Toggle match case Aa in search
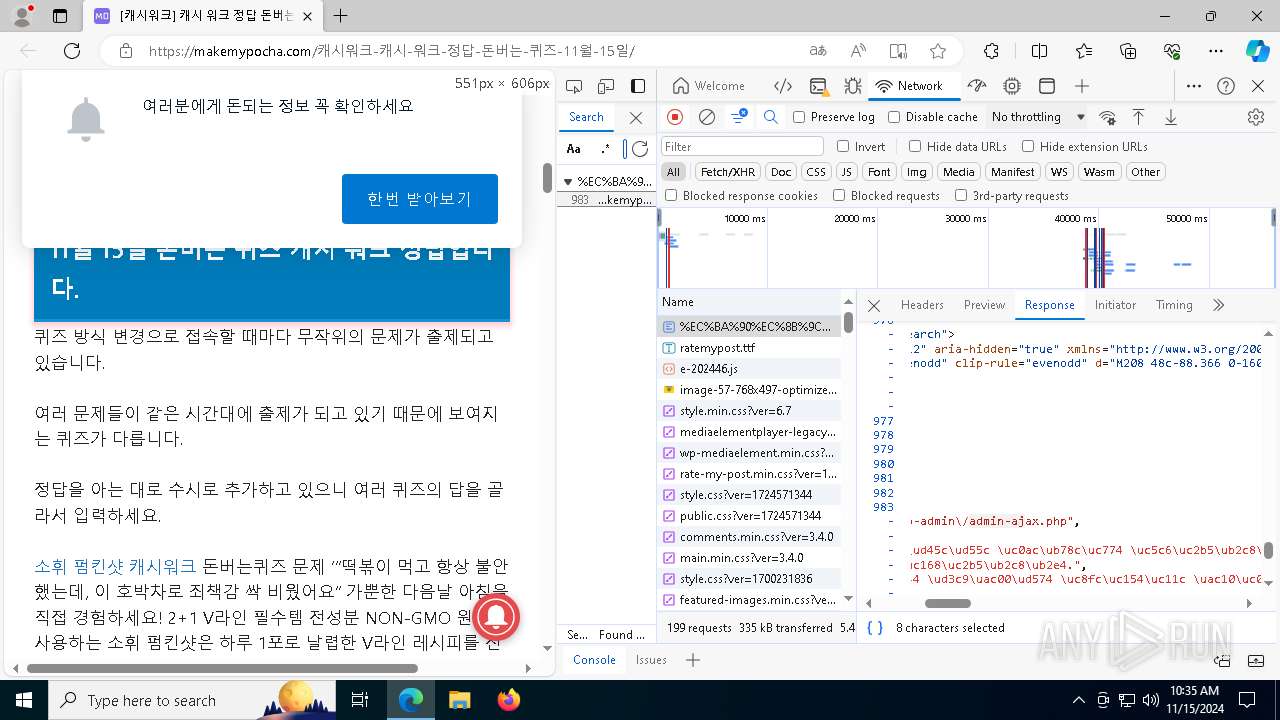The height and width of the screenshot is (720, 1280). pos(574,149)
